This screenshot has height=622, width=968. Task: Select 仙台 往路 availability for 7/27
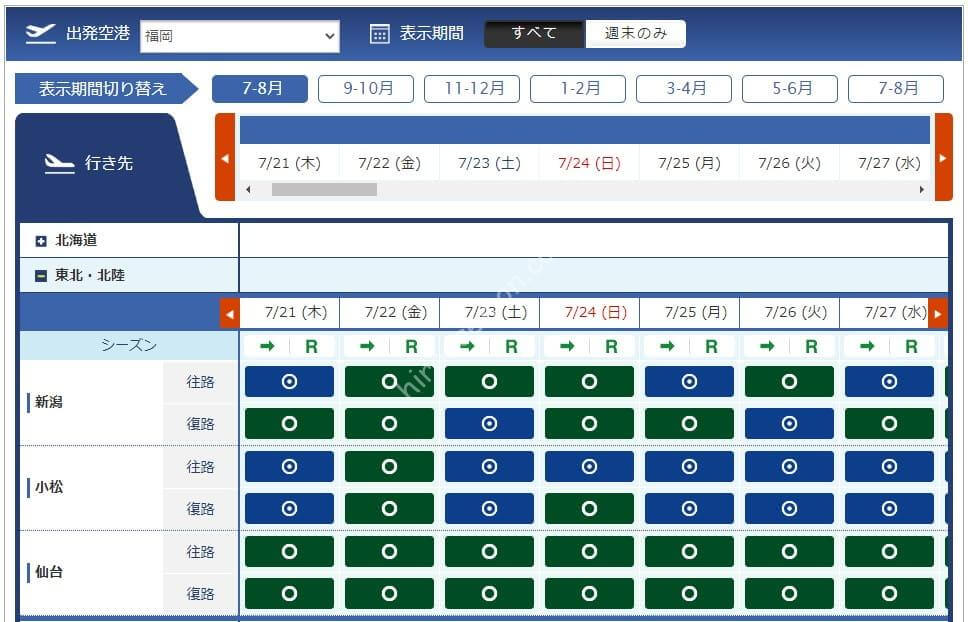889,551
